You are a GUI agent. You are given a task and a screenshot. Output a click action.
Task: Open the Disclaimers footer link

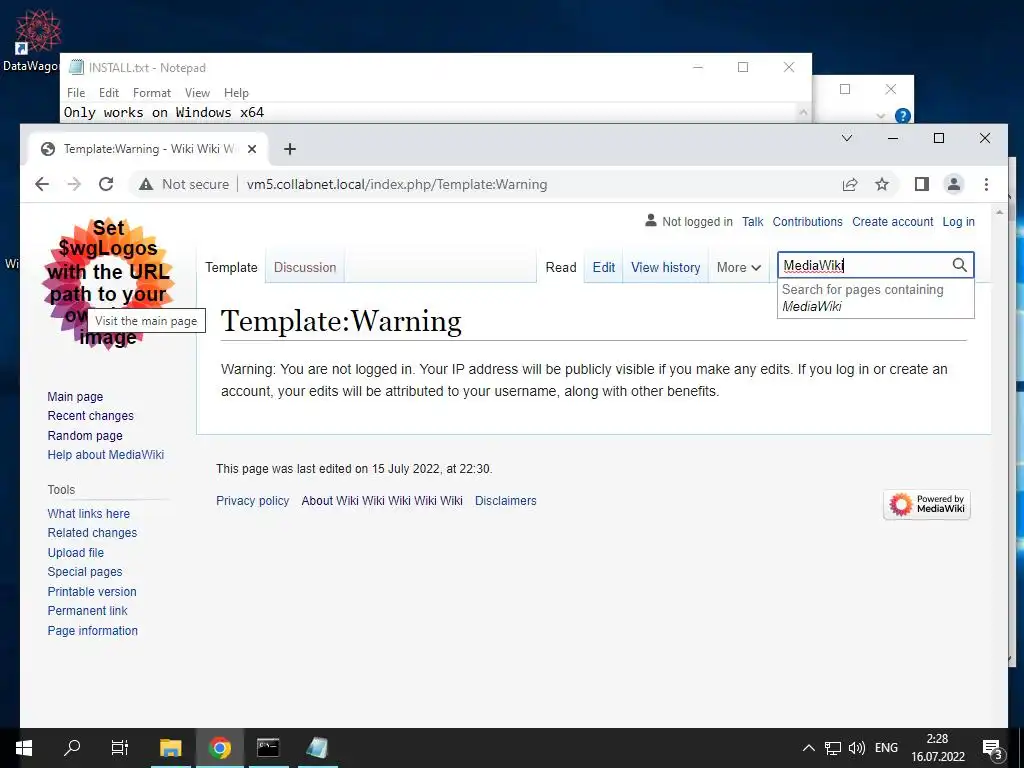(x=505, y=500)
